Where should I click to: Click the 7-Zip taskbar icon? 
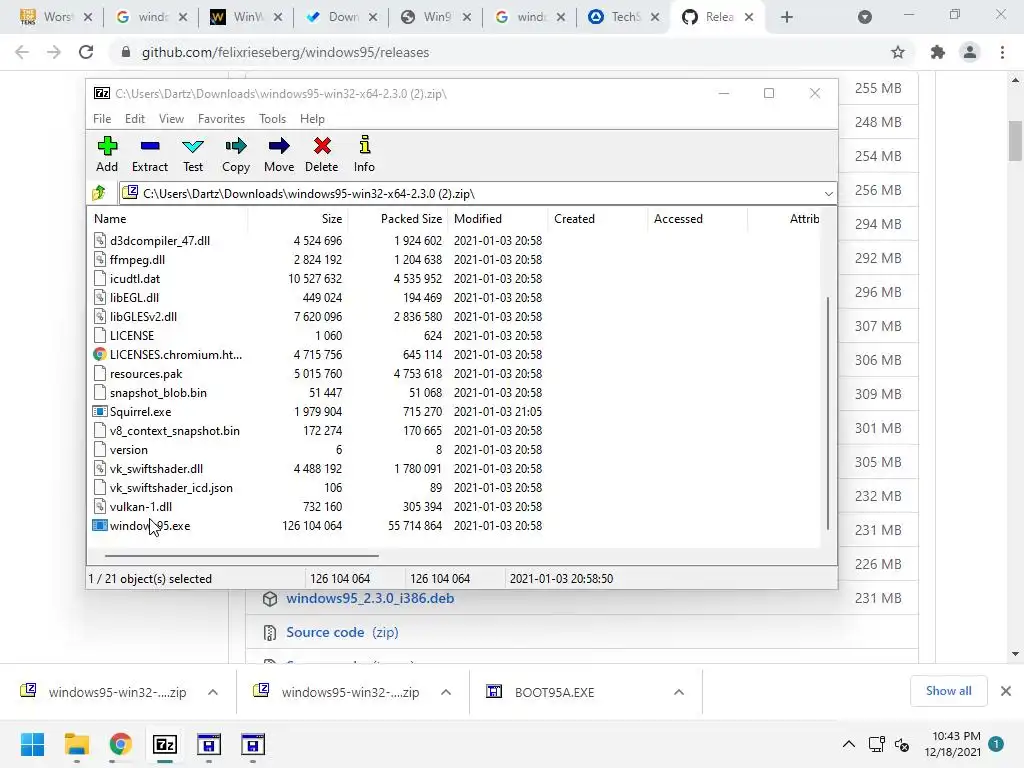165,744
